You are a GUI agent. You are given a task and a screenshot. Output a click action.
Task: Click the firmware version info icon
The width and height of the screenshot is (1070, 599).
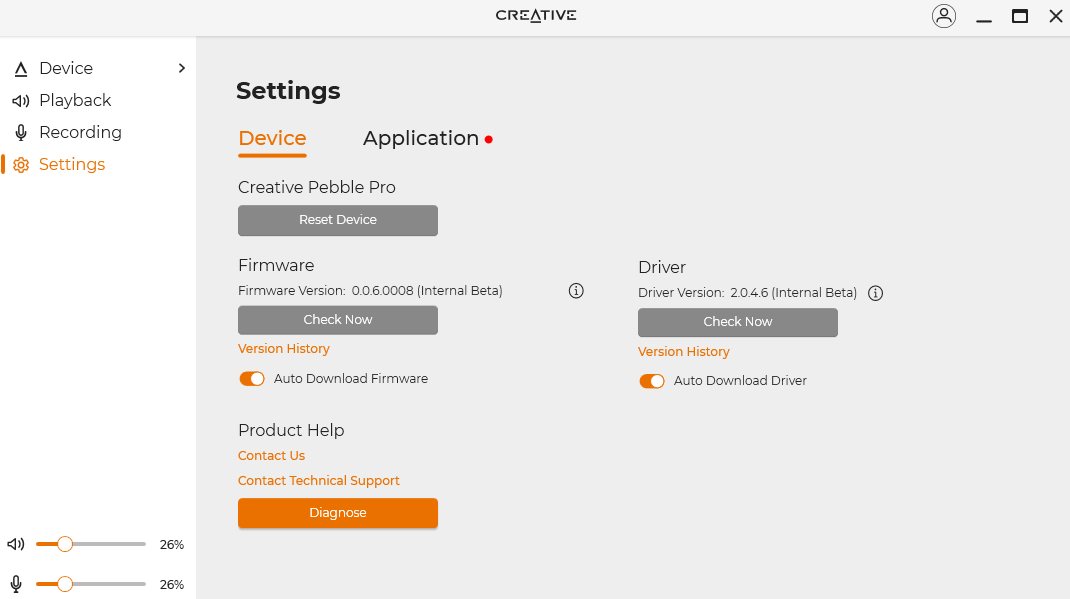point(576,291)
